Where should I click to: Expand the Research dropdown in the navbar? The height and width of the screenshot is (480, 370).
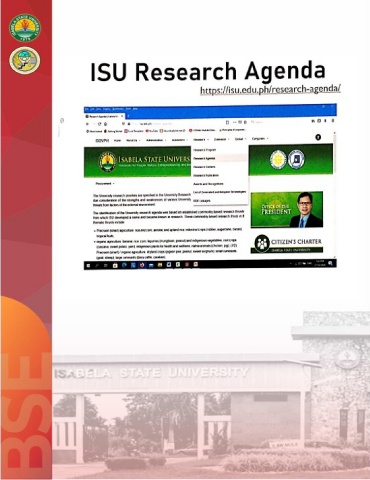[201, 140]
